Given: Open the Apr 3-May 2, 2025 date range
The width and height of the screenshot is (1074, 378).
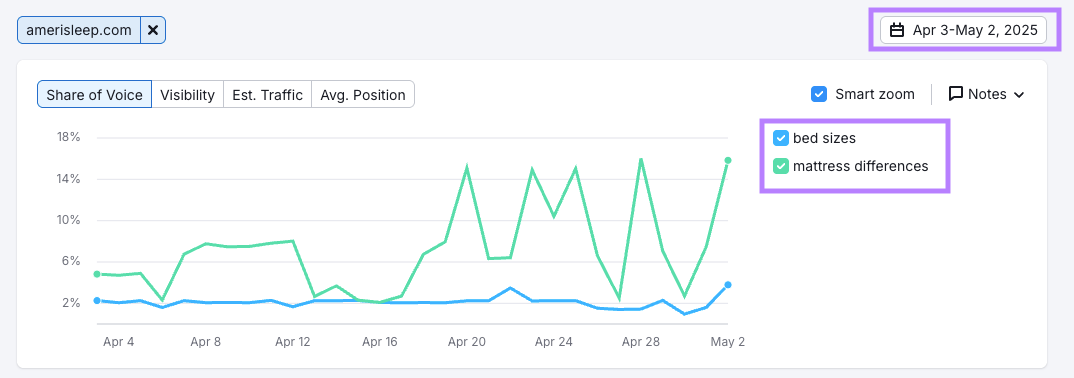Looking at the screenshot, I should click(x=963, y=30).
